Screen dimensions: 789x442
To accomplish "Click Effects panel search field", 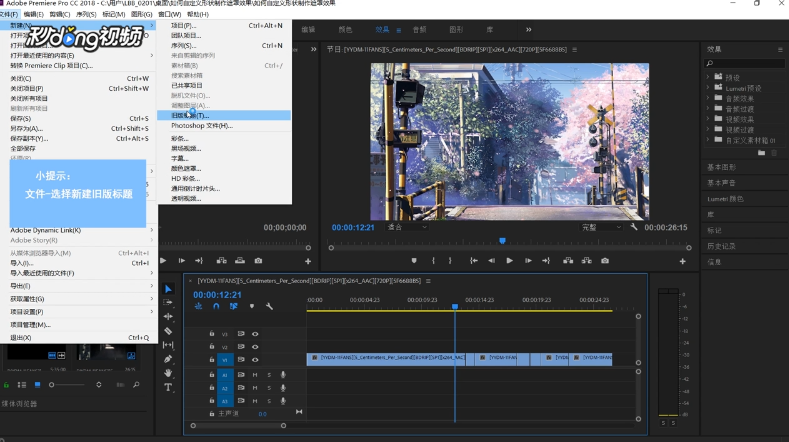I will 744,63.
